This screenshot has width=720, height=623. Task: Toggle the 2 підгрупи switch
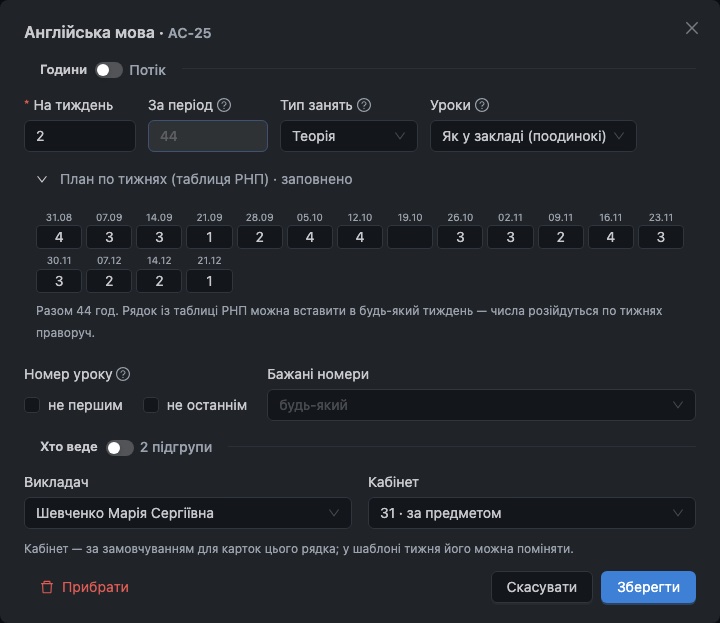[x=120, y=448]
